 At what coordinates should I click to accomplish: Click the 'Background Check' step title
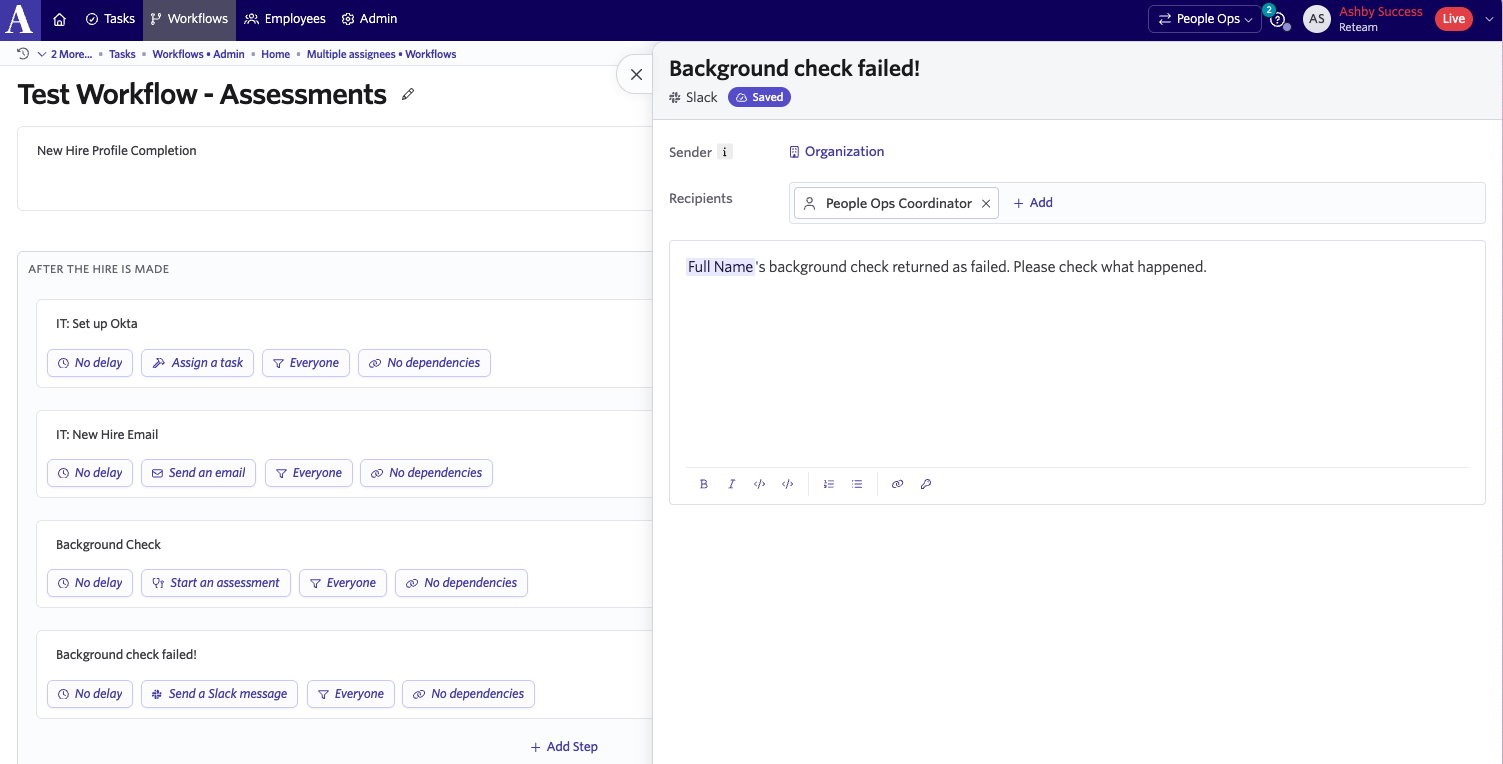pyautogui.click(x=108, y=545)
